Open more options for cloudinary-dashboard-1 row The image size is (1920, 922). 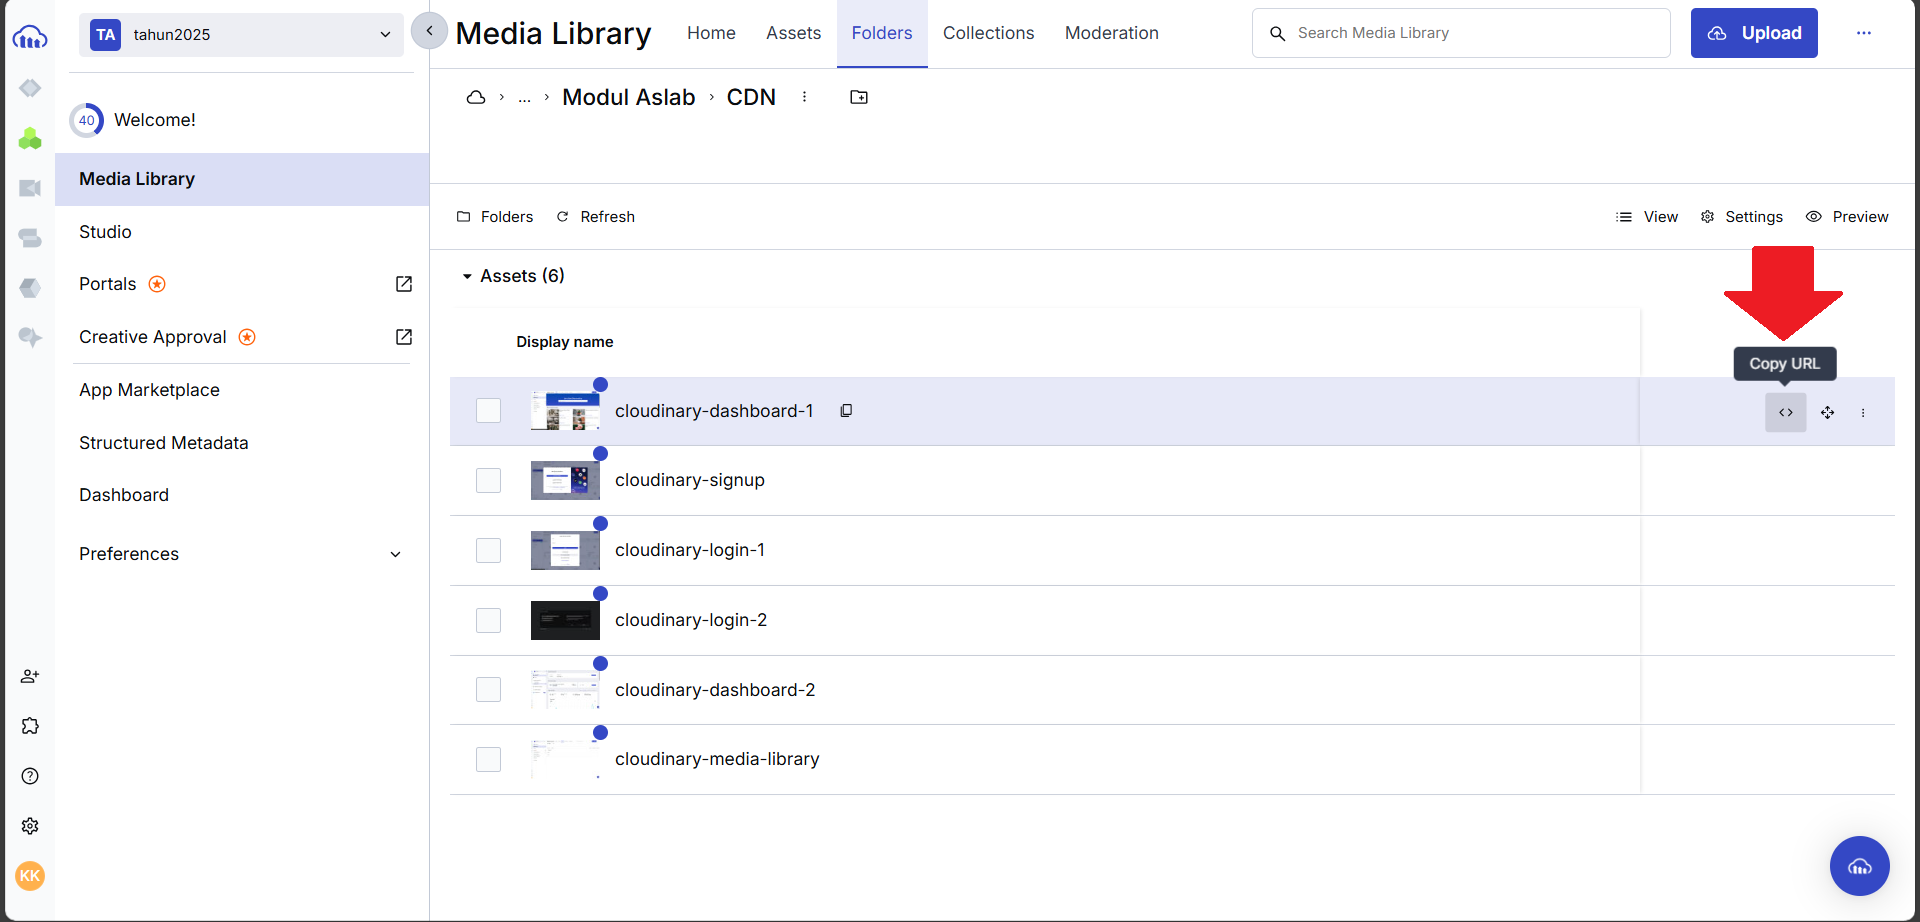pos(1863,412)
